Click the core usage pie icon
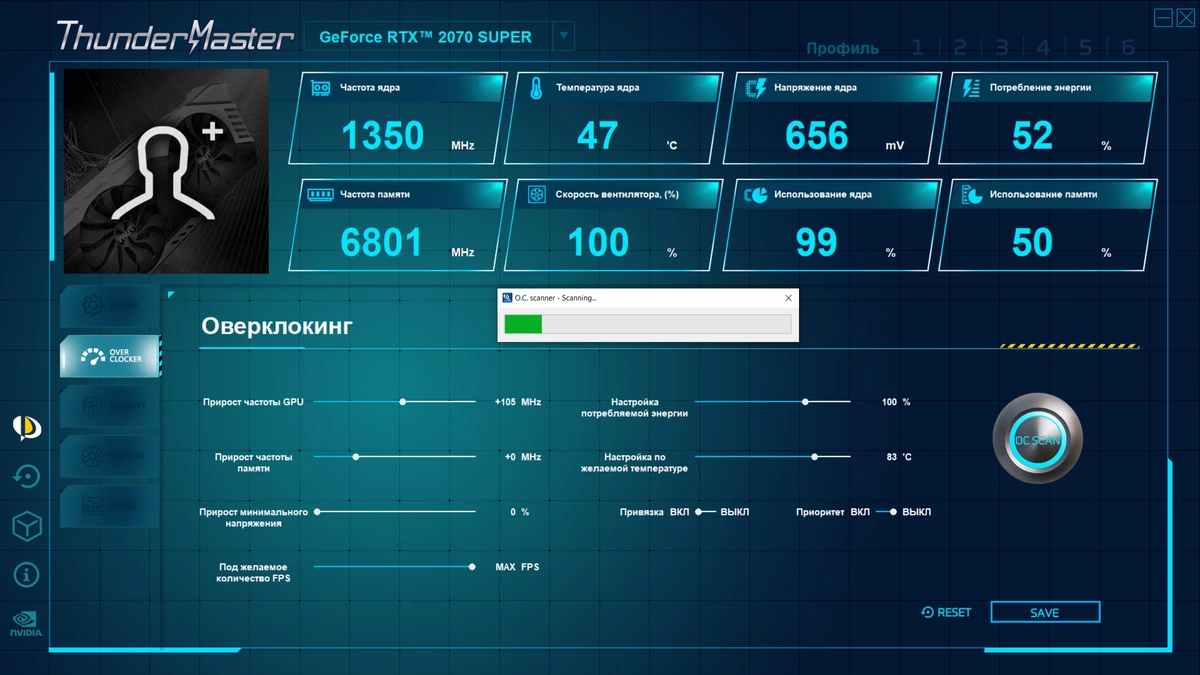This screenshot has width=1200, height=675. point(756,194)
